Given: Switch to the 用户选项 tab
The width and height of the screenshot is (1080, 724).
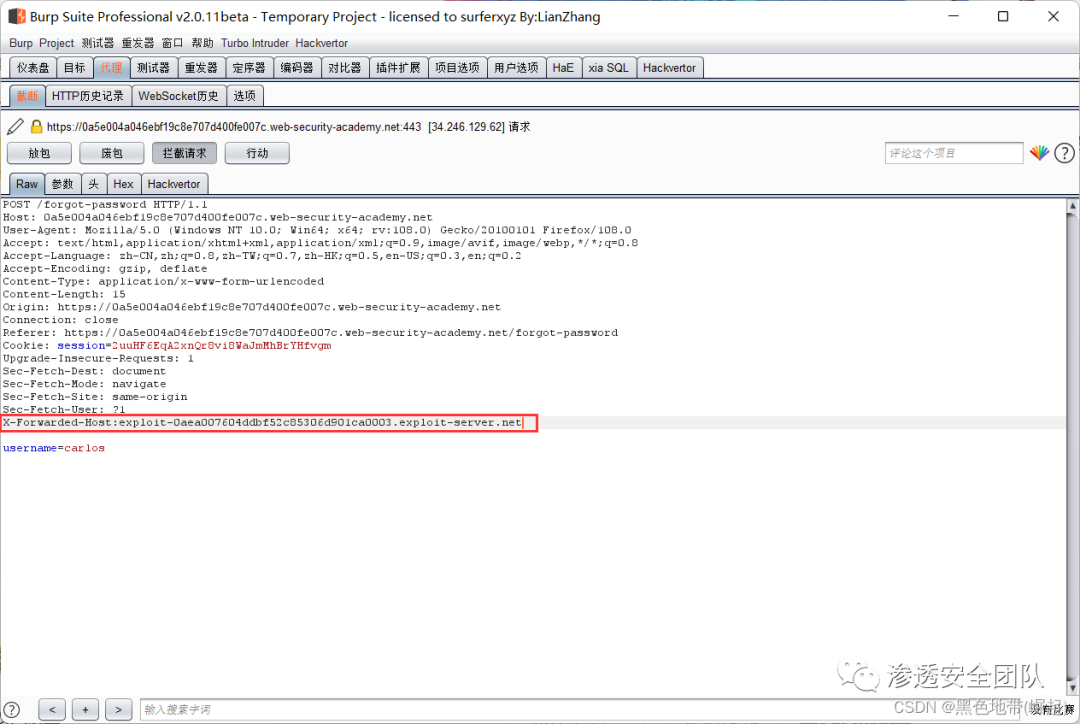Looking at the screenshot, I should tap(516, 68).
